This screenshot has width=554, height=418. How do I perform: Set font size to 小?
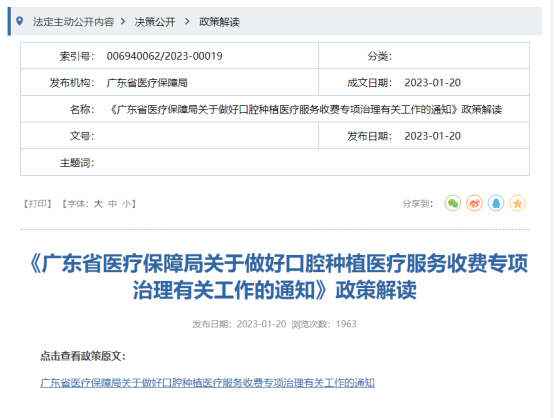[x=126, y=204]
